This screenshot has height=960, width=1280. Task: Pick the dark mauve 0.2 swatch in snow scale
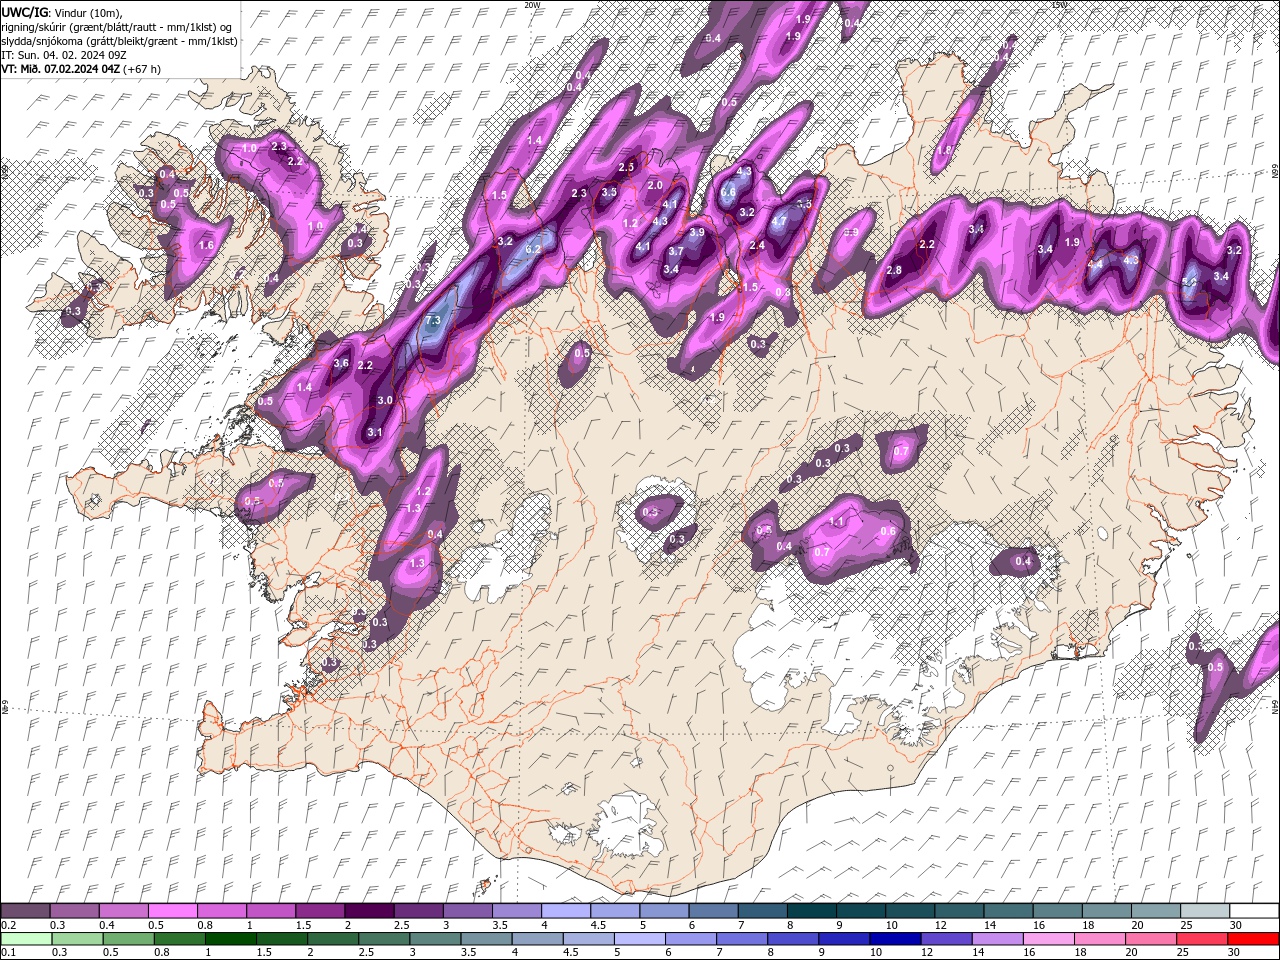(25, 911)
